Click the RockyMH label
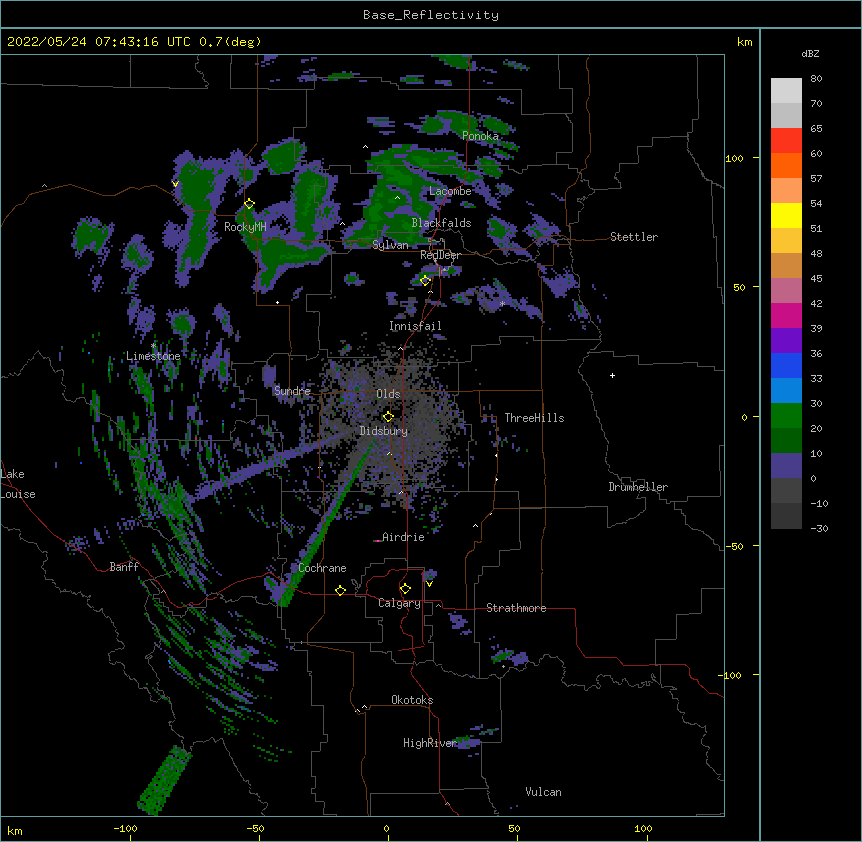The width and height of the screenshot is (862, 842). (x=245, y=227)
